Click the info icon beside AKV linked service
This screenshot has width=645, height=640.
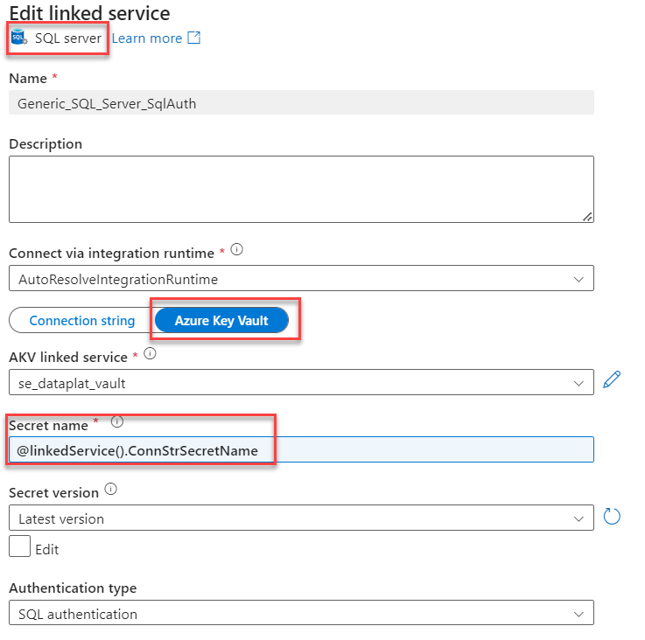[150, 354]
